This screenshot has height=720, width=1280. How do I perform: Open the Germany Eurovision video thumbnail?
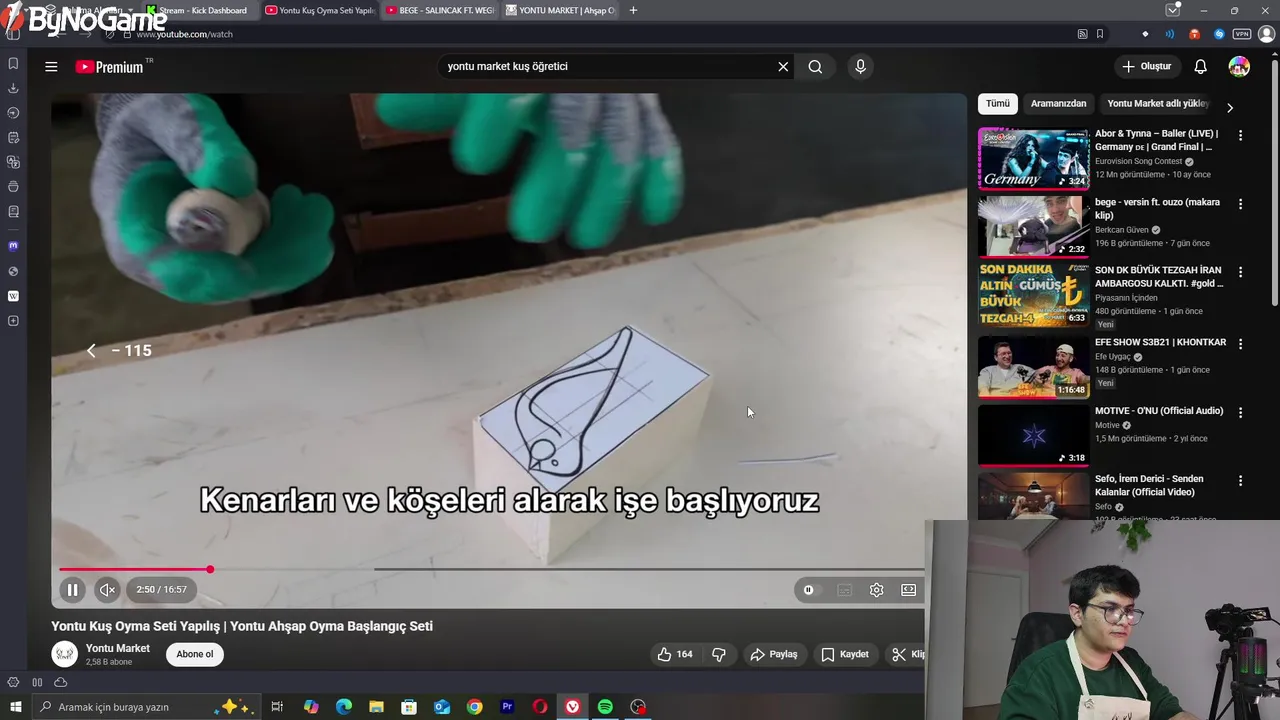[x=1033, y=158]
